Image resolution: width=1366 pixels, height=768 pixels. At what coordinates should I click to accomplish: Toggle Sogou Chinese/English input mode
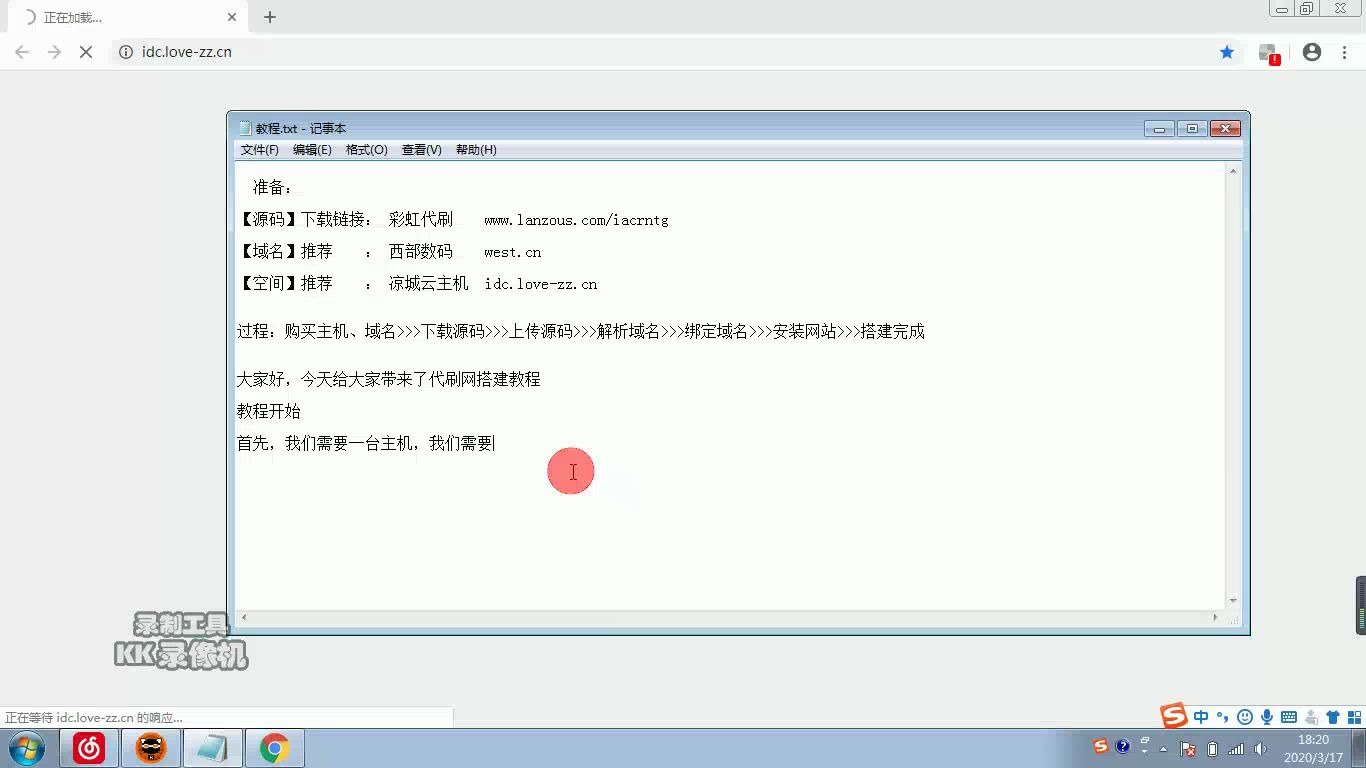[x=1201, y=717]
